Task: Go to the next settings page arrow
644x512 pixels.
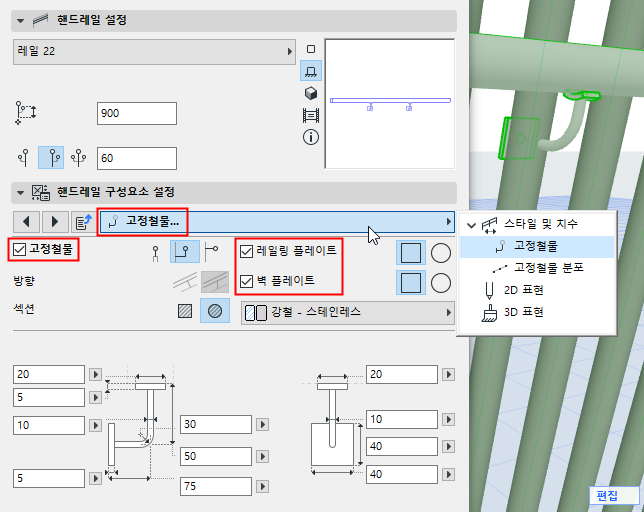Action: click(55, 222)
